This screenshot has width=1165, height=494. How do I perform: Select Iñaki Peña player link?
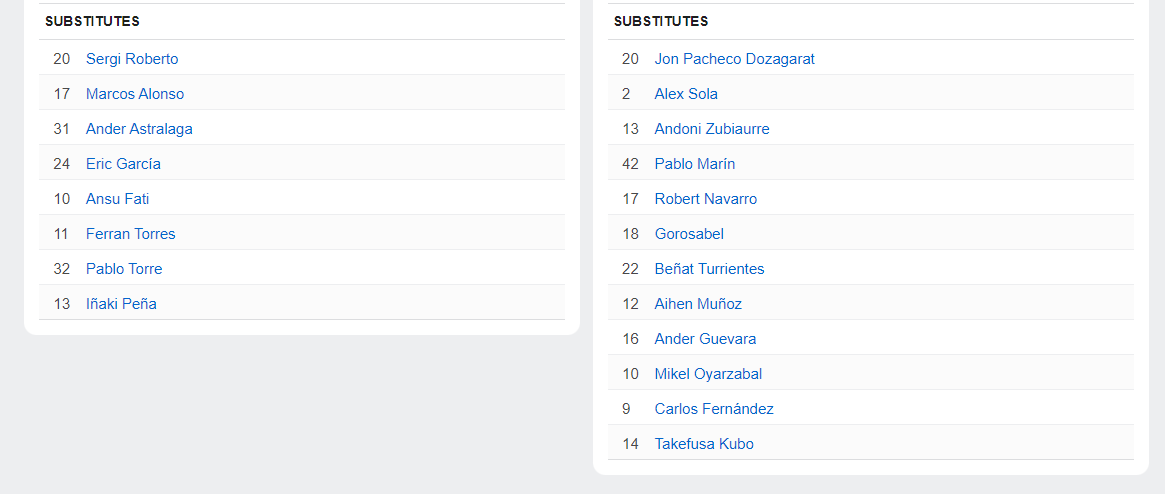[x=121, y=304]
